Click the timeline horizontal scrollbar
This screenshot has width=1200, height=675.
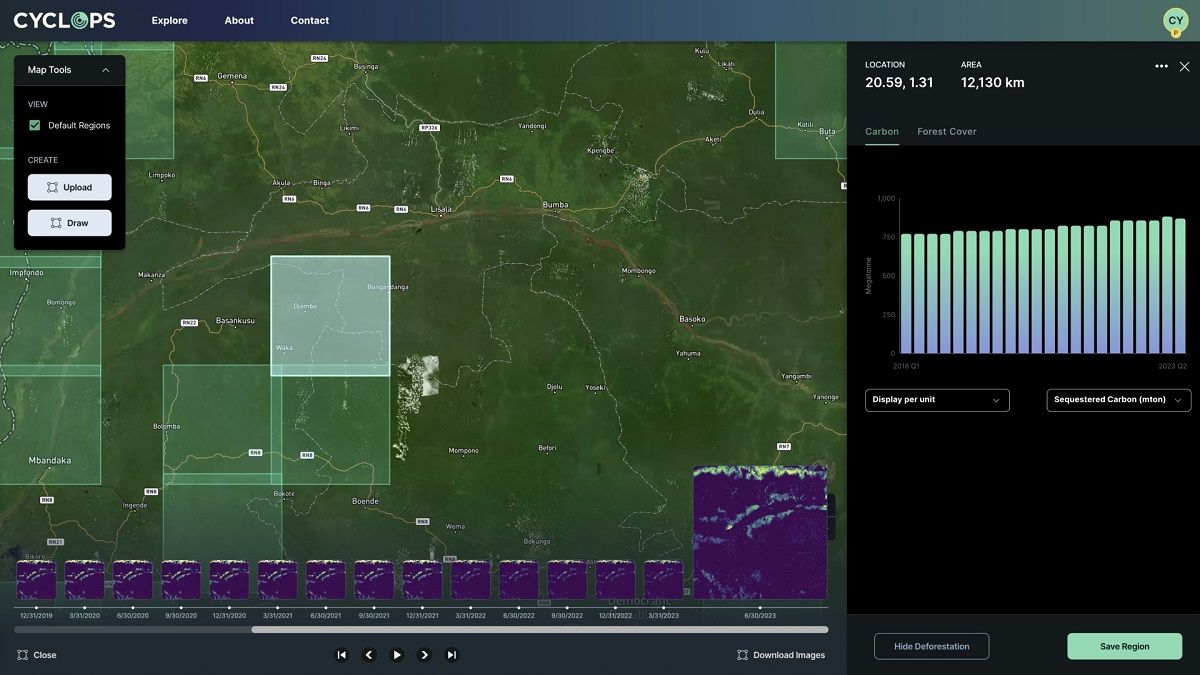[x=540, y=630]
